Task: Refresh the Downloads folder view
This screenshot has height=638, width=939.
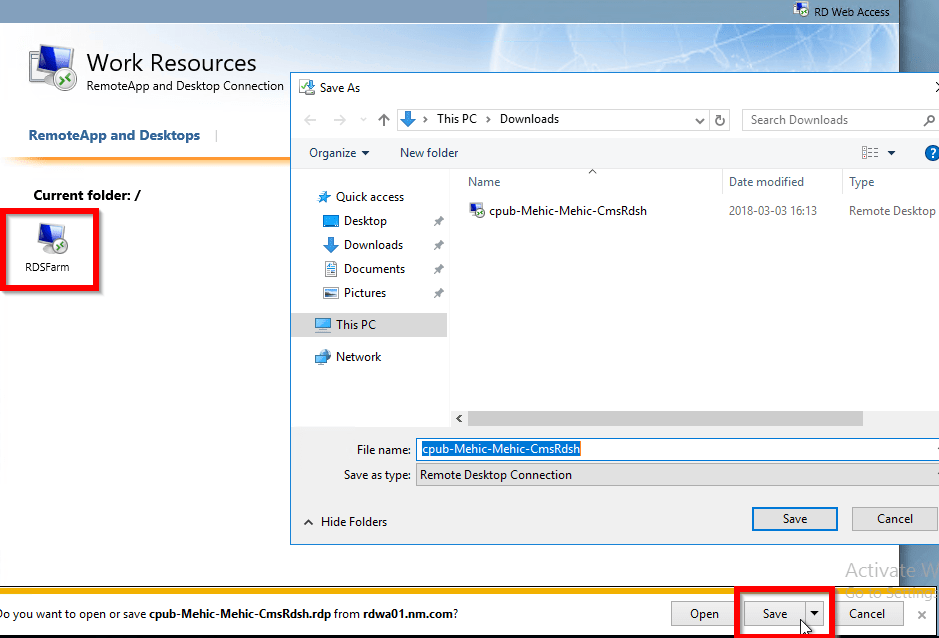Action: [720, 119]
